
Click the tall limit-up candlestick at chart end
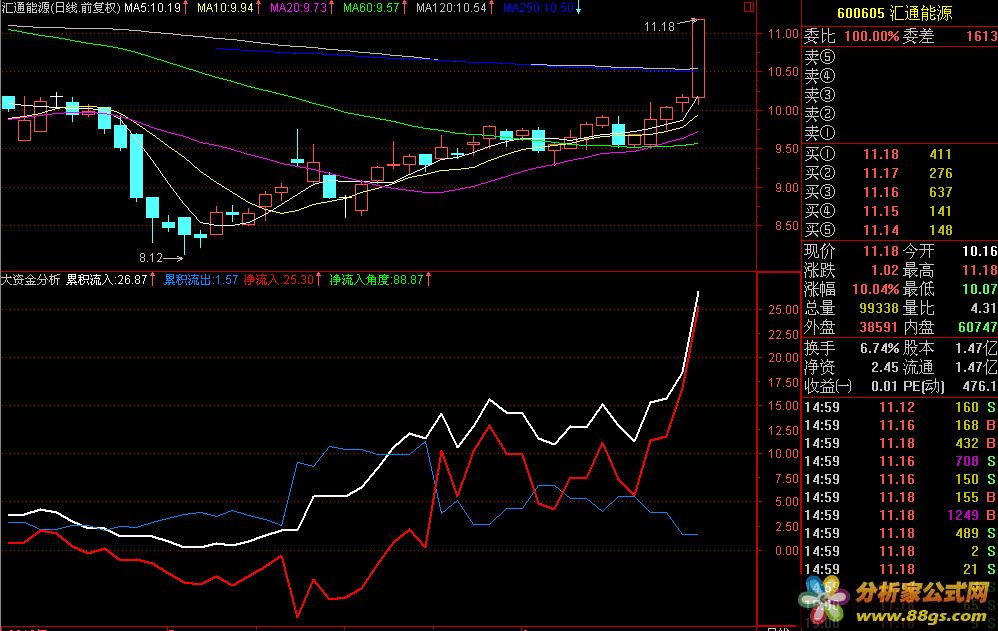[x=698, y=58]
